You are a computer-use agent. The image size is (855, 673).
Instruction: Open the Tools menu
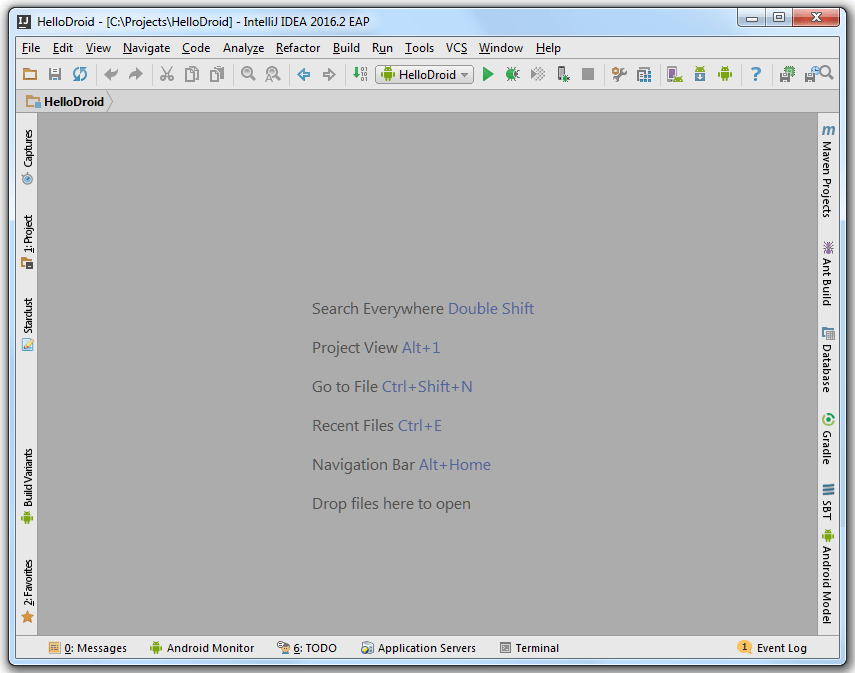[419, 48]
